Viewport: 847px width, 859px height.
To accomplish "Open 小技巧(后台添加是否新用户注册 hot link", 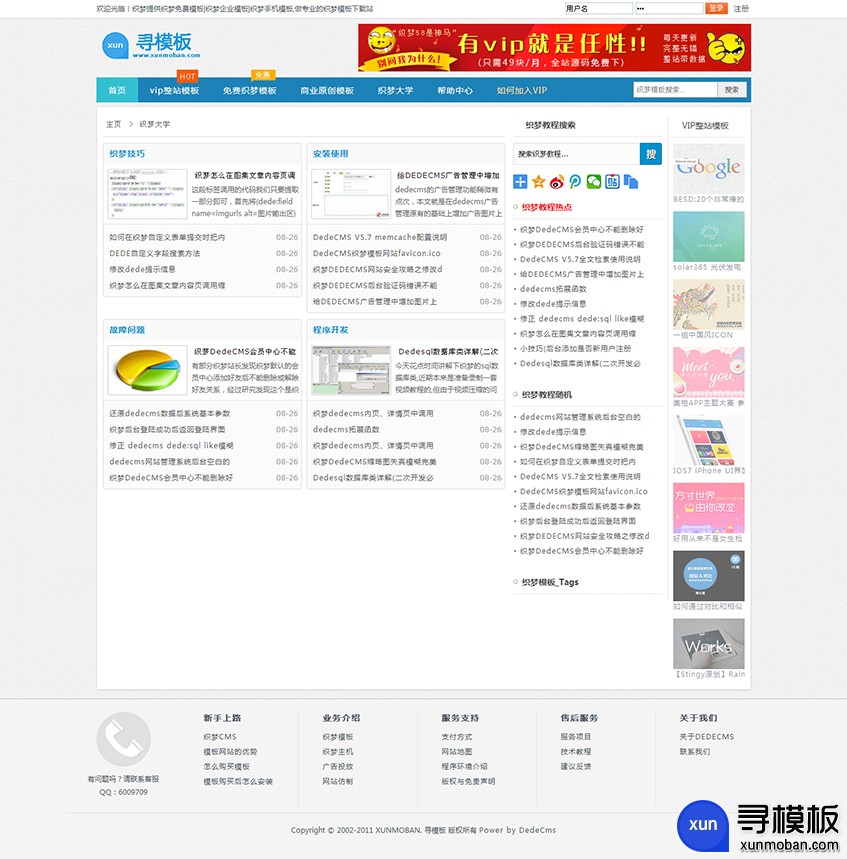I will coord(575,348).
